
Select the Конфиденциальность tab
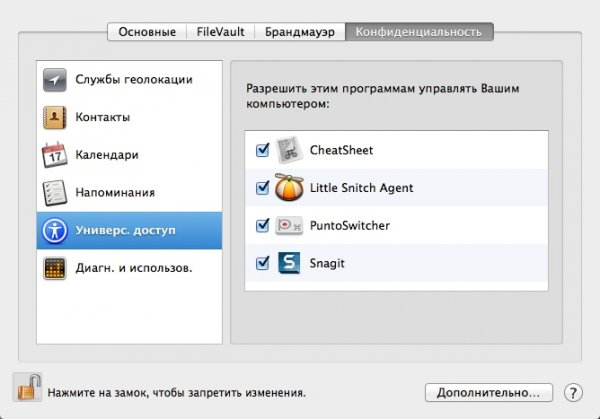coord(419,32)
